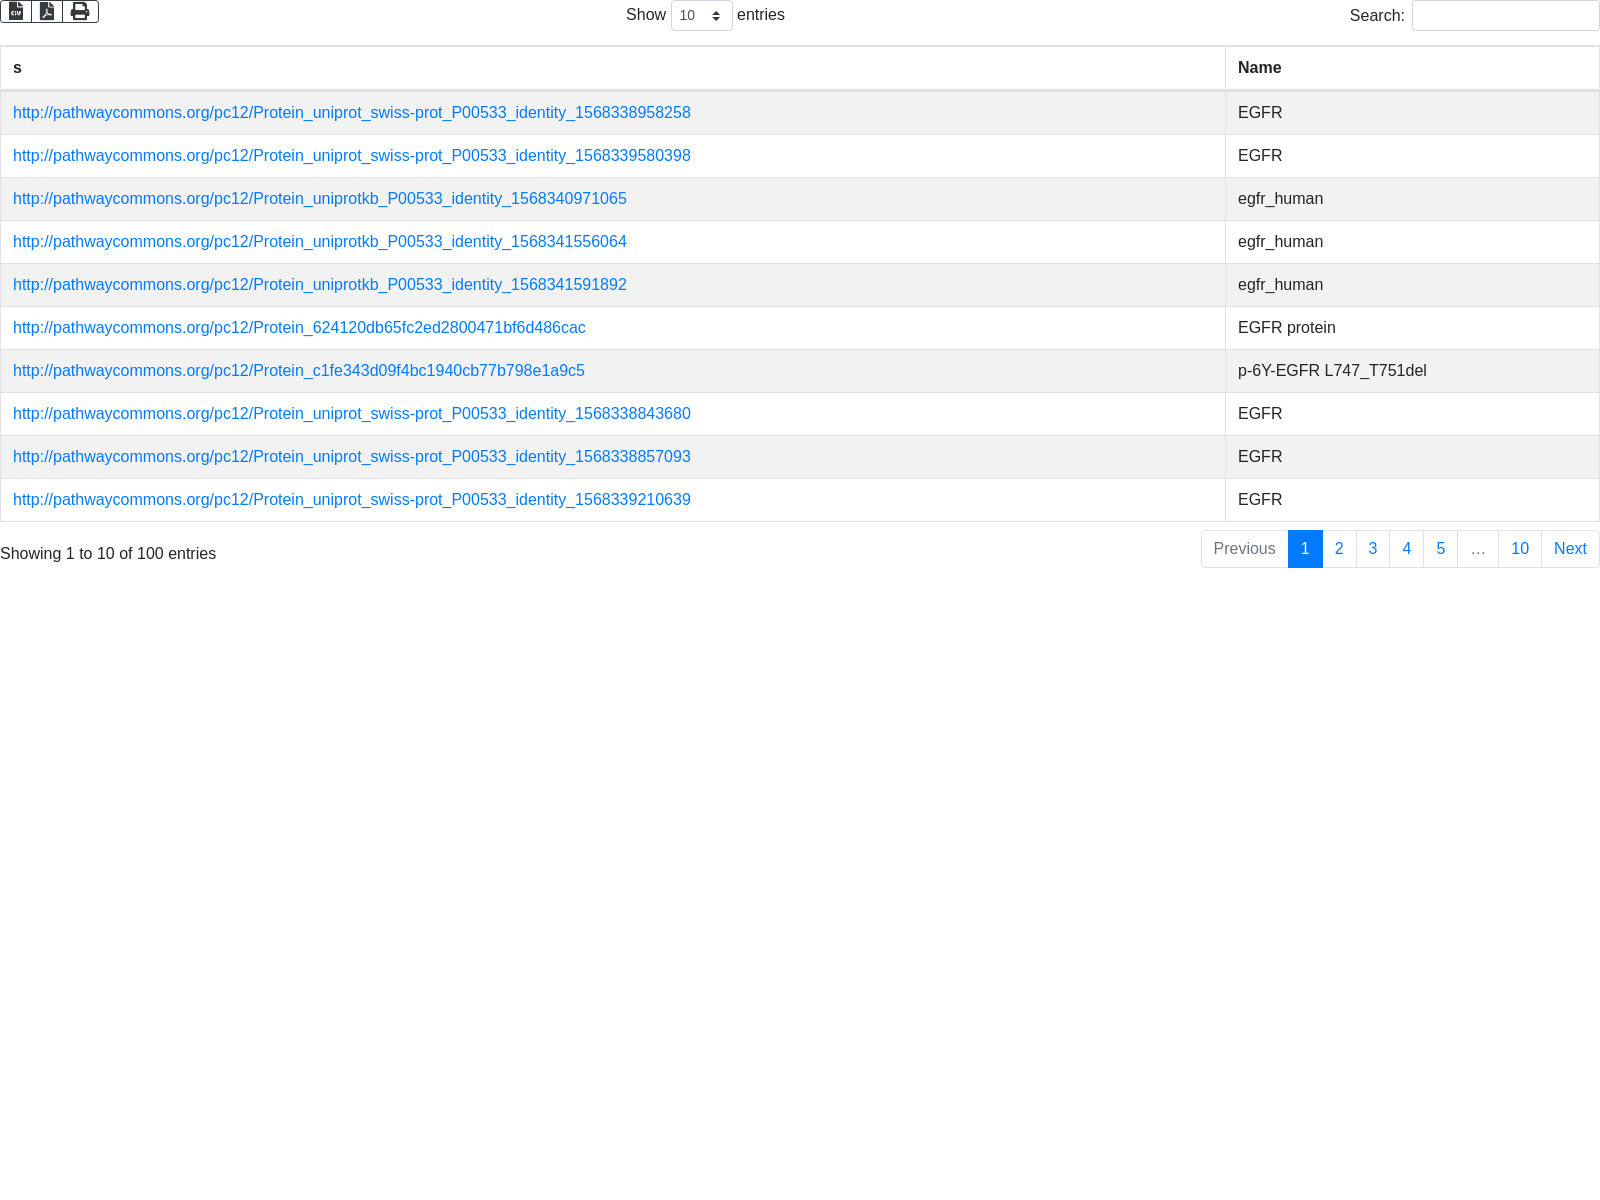Sort by the Name column header
The image size is (1600, 1200).
click(1411, 68)
